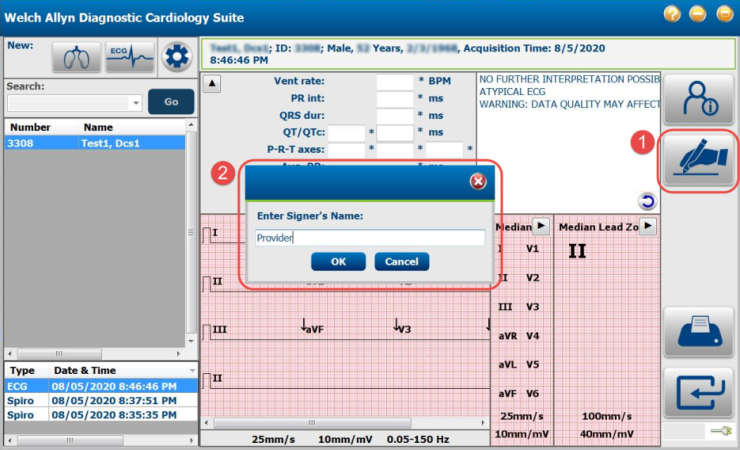Open patient information icon

tap(699, 99)
